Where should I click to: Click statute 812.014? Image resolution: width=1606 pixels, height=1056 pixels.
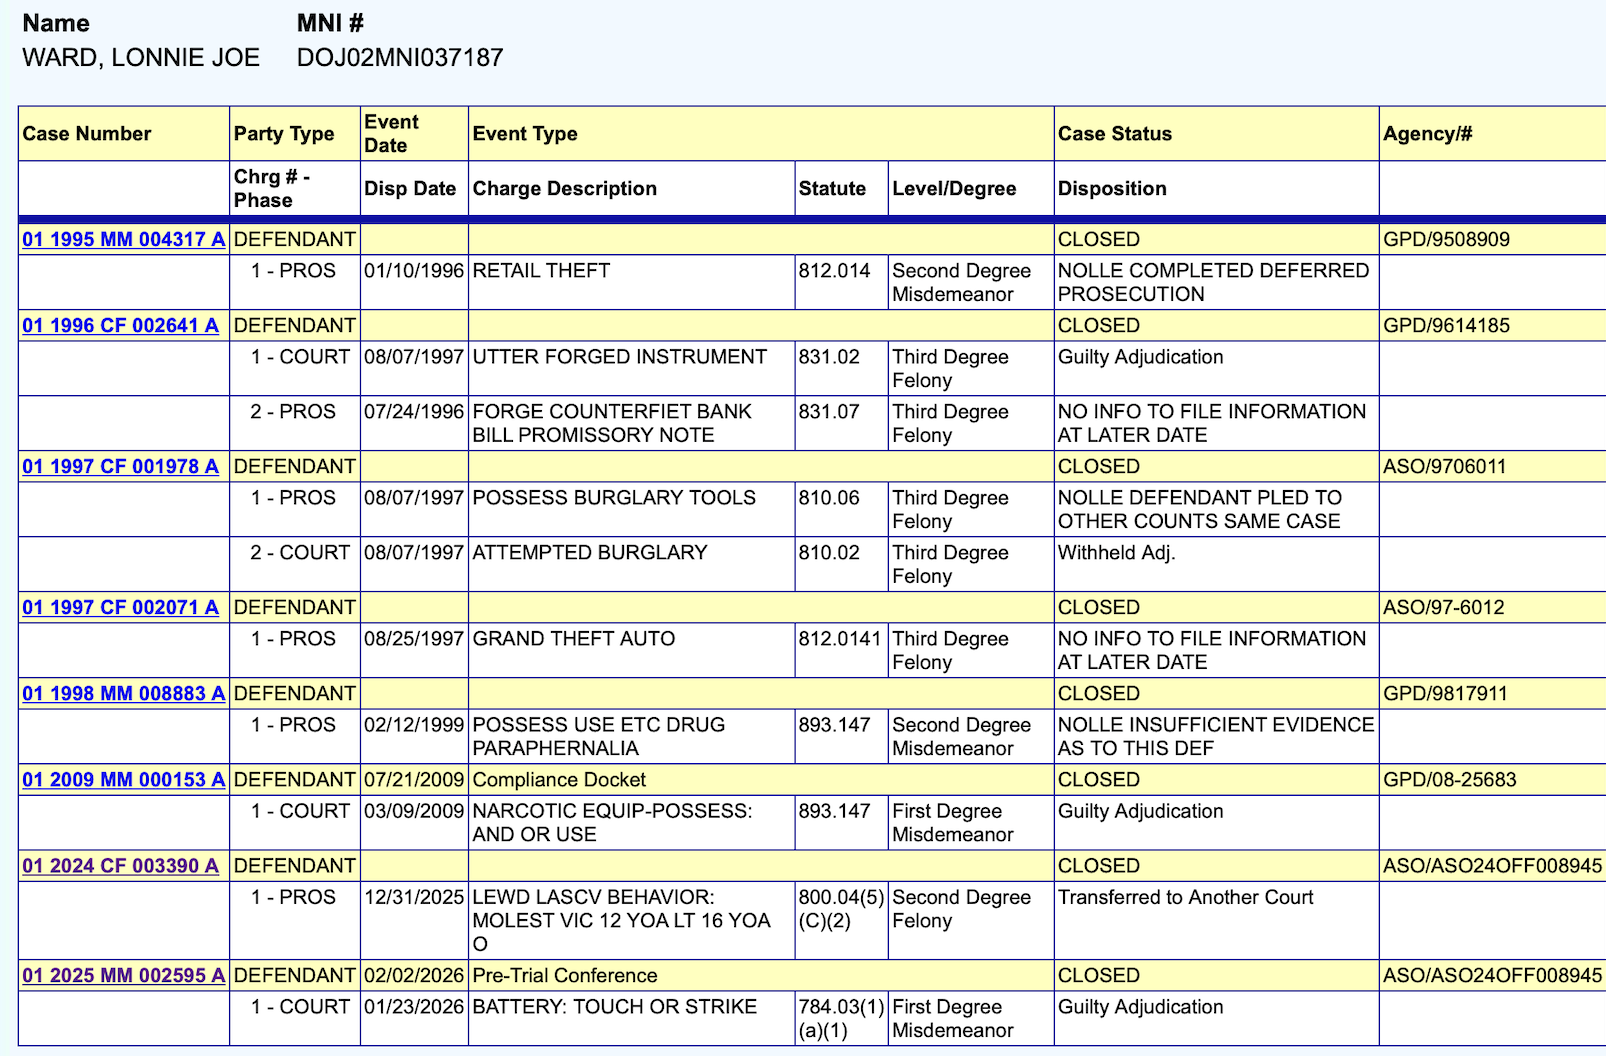[834, 270]
